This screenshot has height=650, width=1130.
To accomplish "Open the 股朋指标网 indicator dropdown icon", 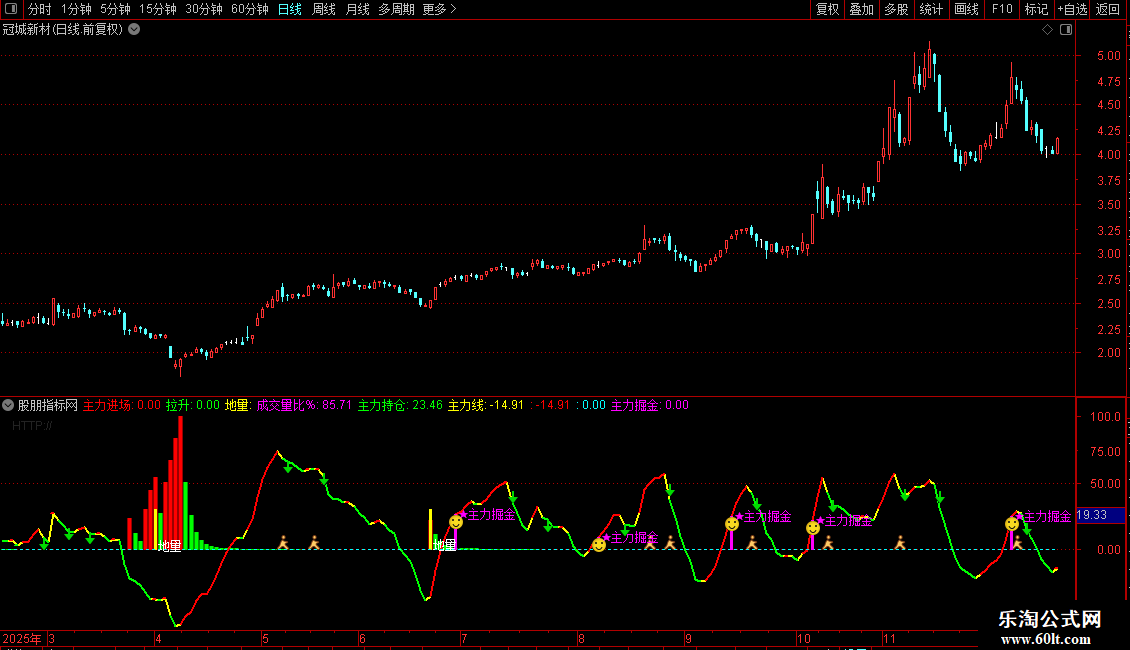I will [8, 405].
